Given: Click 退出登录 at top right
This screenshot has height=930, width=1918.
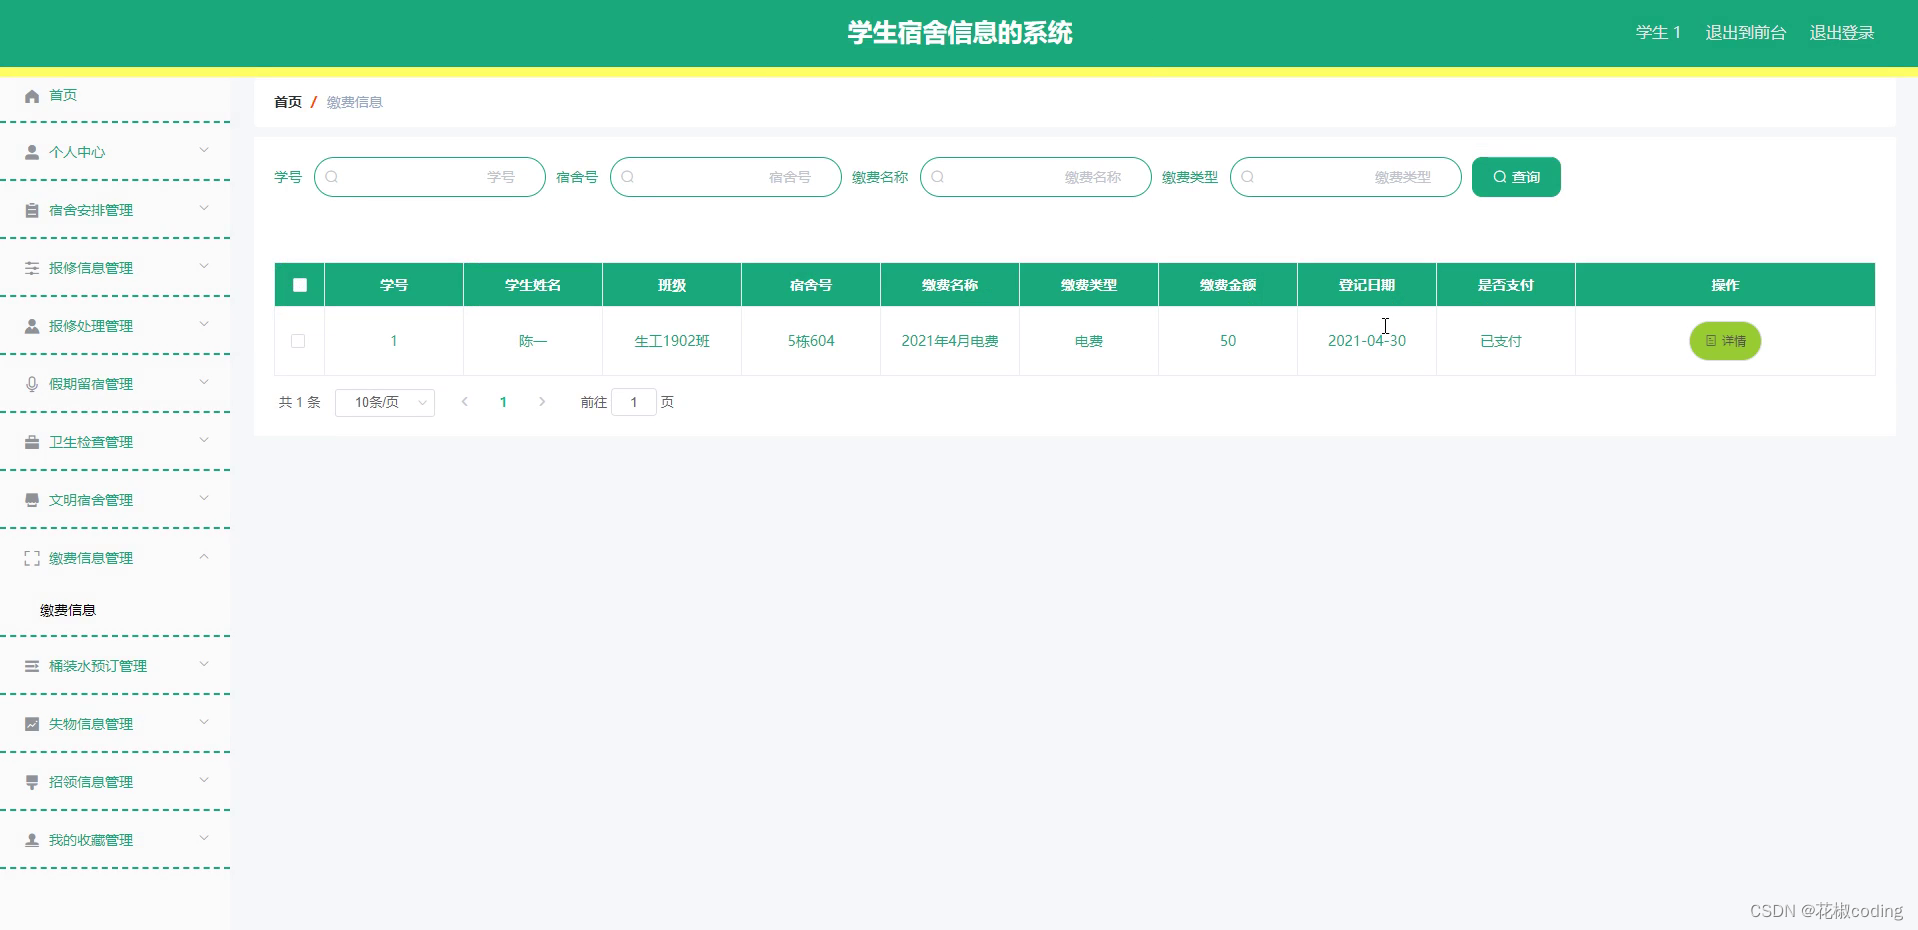Looking at the screenshot, I should coord(1841,32).
